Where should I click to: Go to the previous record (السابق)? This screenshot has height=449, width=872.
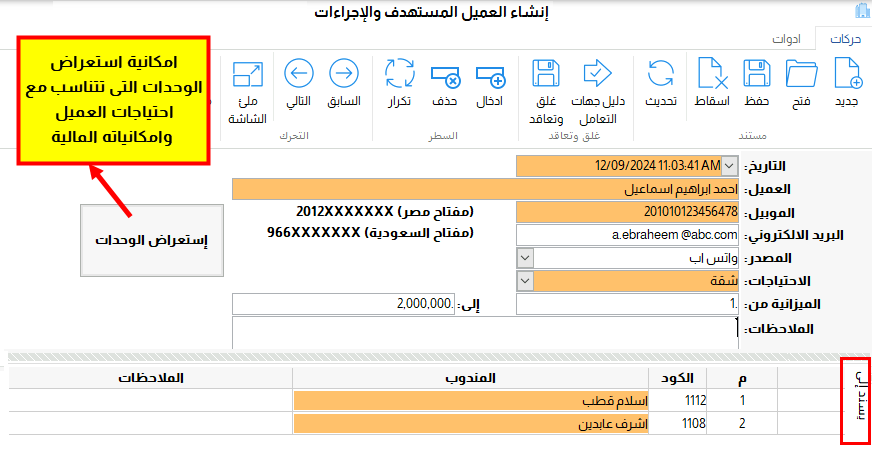(x=344, y=75)
